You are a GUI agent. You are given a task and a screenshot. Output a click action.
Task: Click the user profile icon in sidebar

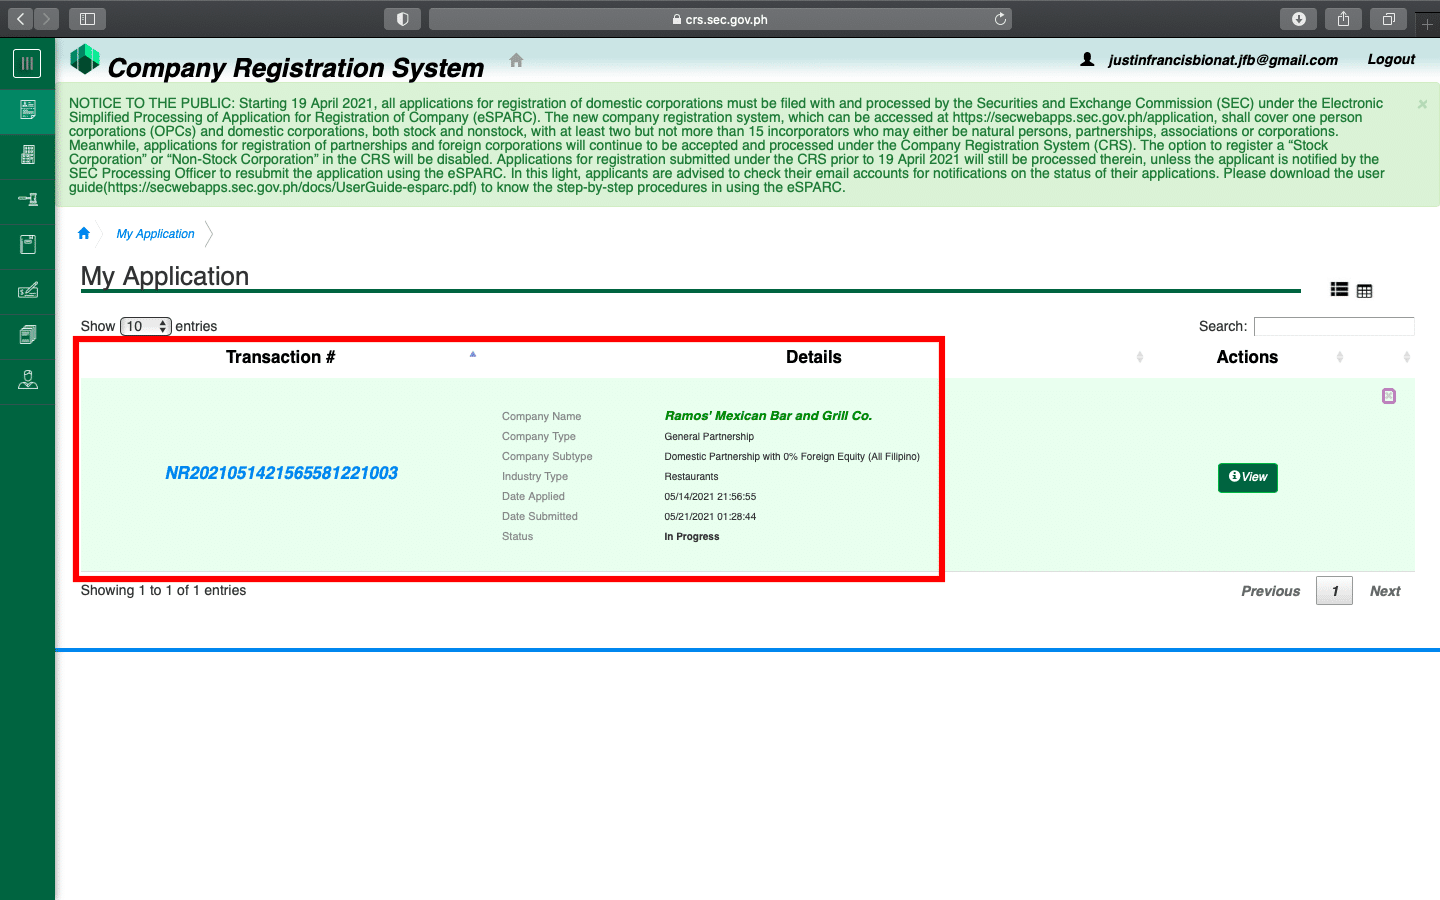point(28,380)
